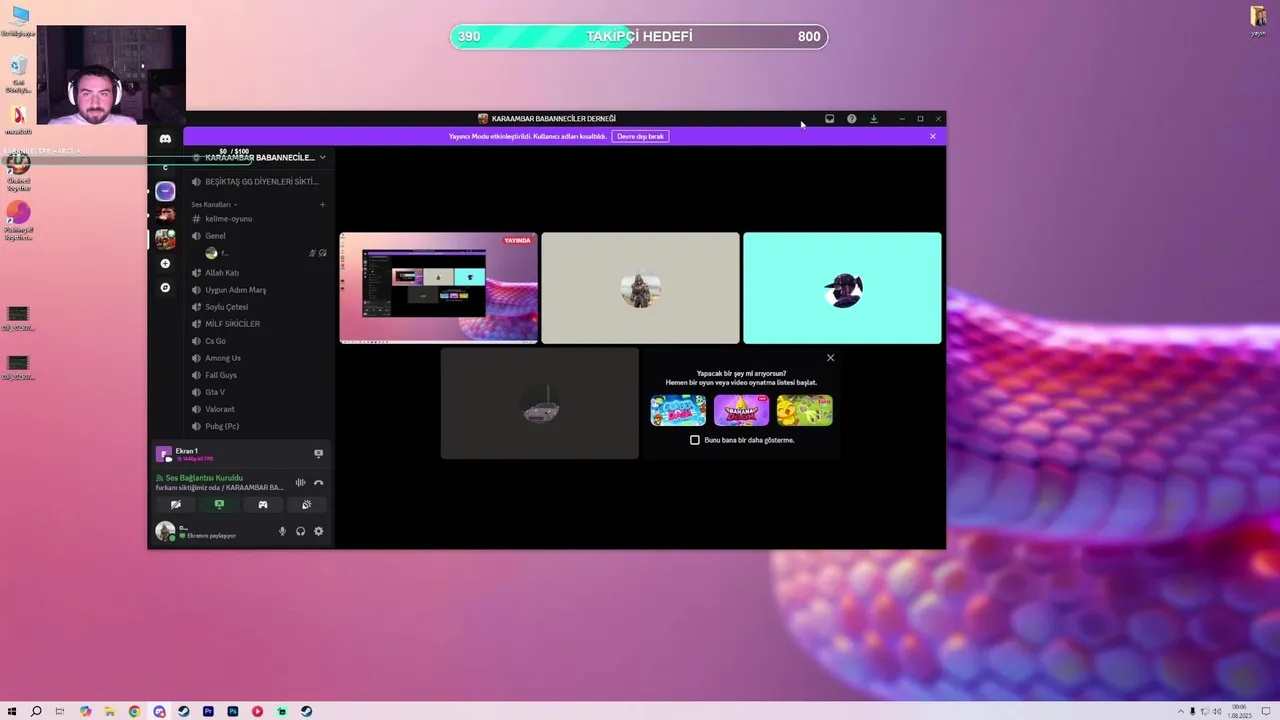Disconnect from voice with hang-up icon
1280x720 pixels.
pos(318,483)
